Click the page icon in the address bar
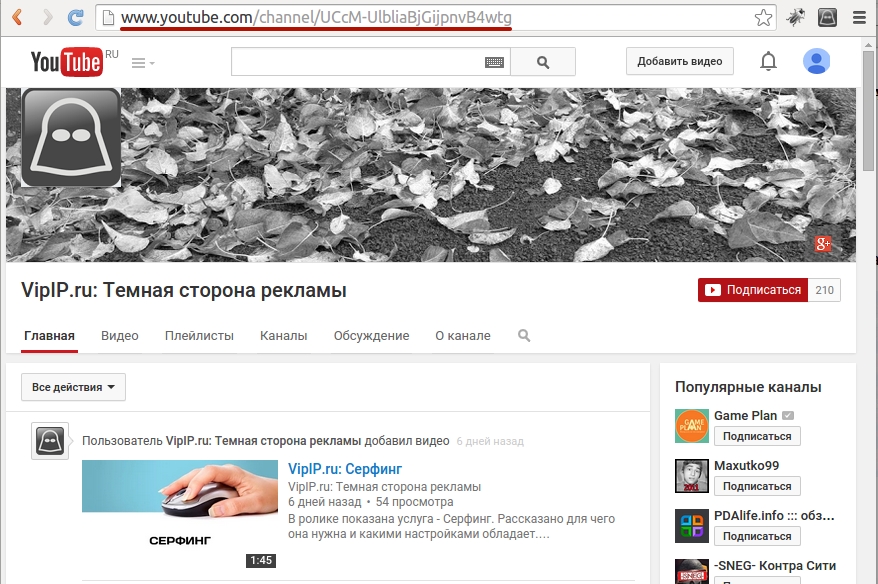The height and width of the screenshot is (584, 878). click(108, 18)
